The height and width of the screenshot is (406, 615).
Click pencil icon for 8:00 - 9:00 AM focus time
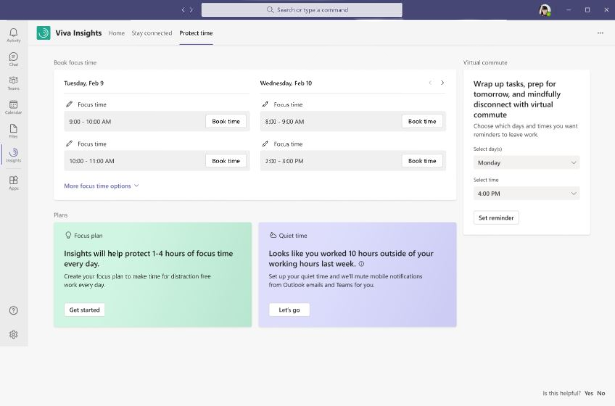tap(265, 104)
